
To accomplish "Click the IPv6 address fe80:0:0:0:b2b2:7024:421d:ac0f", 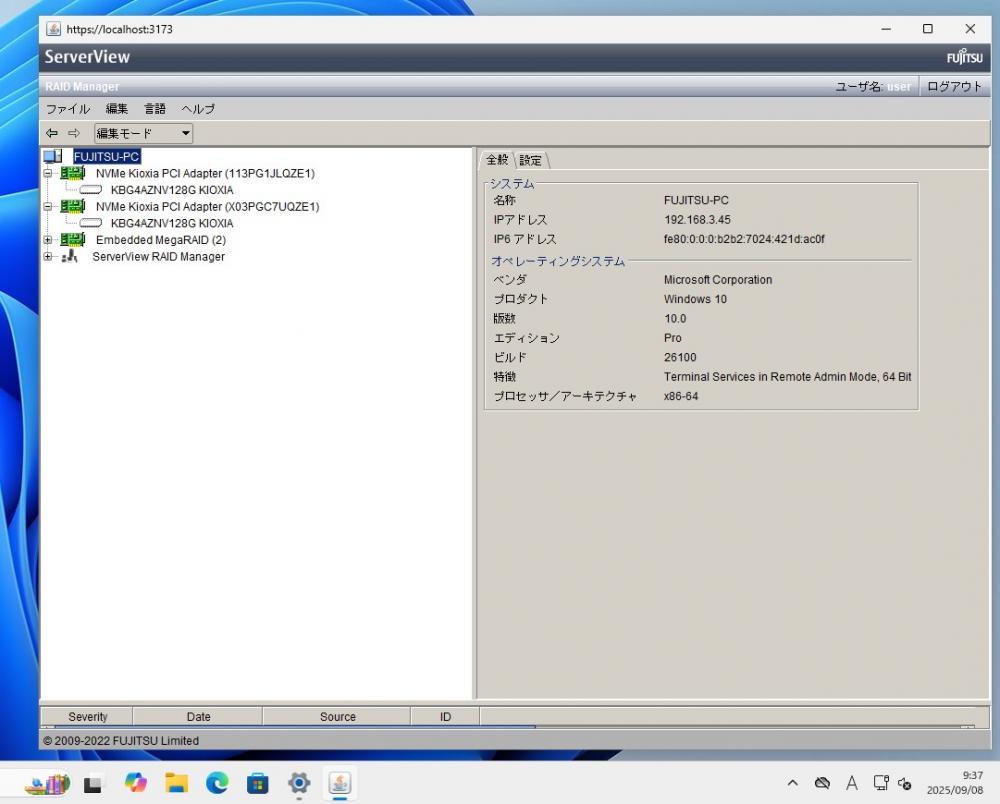I will pyautogui.click(x=744, y=239).
